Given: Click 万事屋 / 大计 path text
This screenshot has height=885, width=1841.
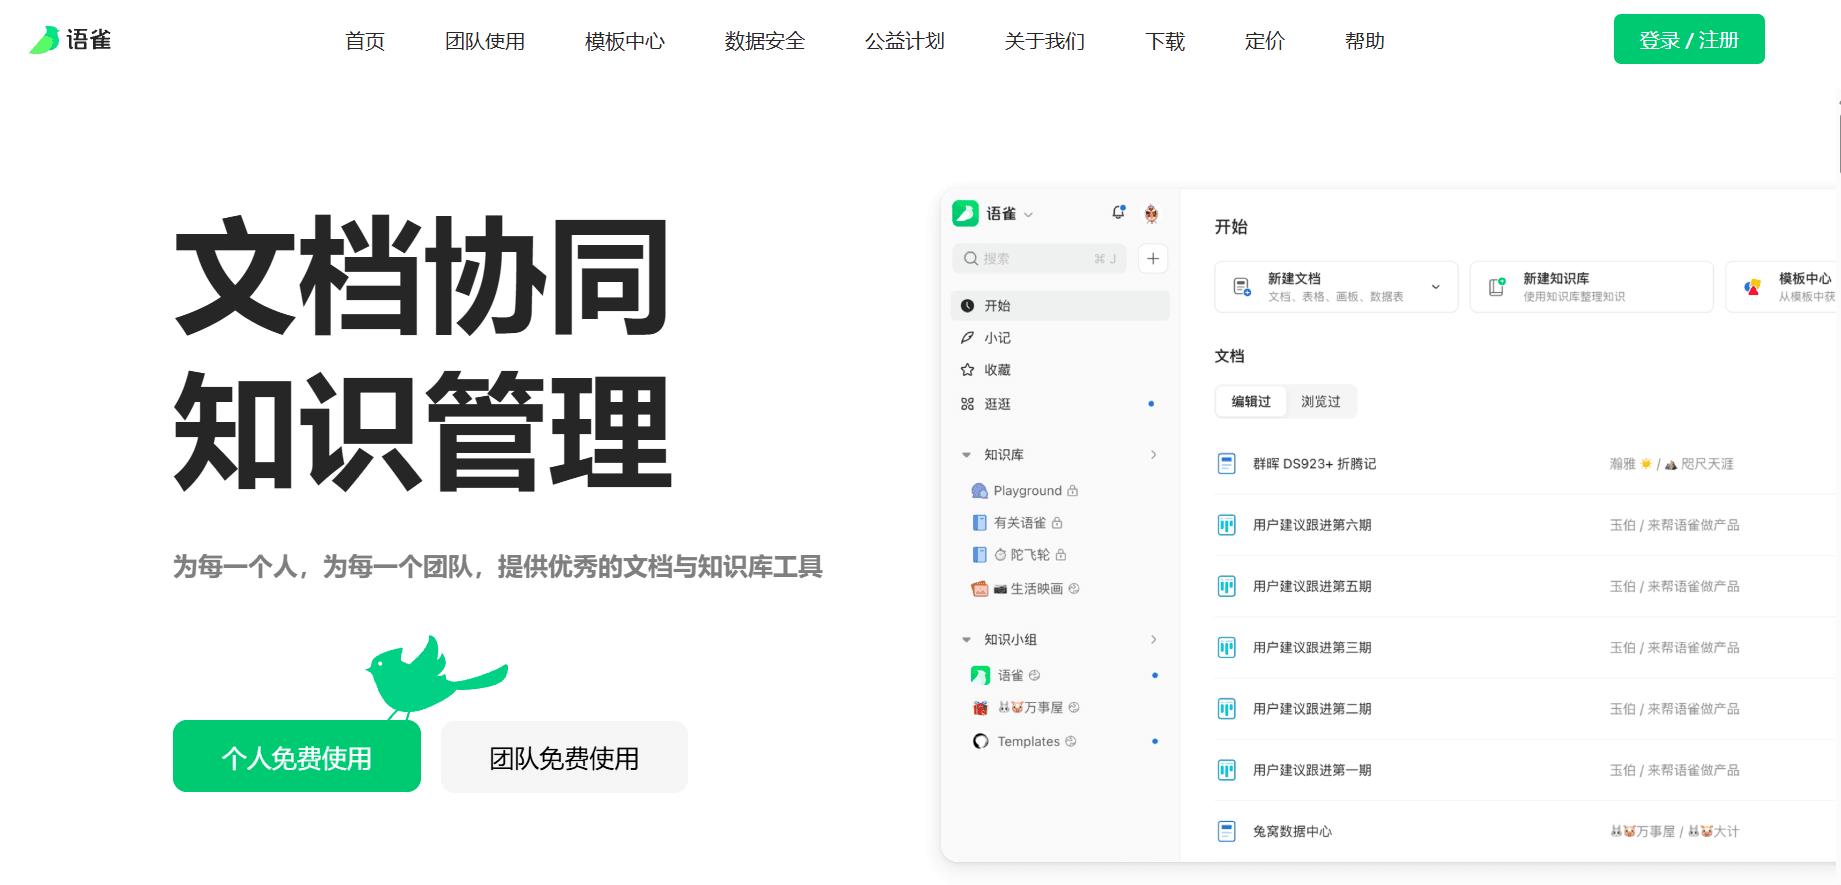Looking at the screenshot, I should (1674, 832).
